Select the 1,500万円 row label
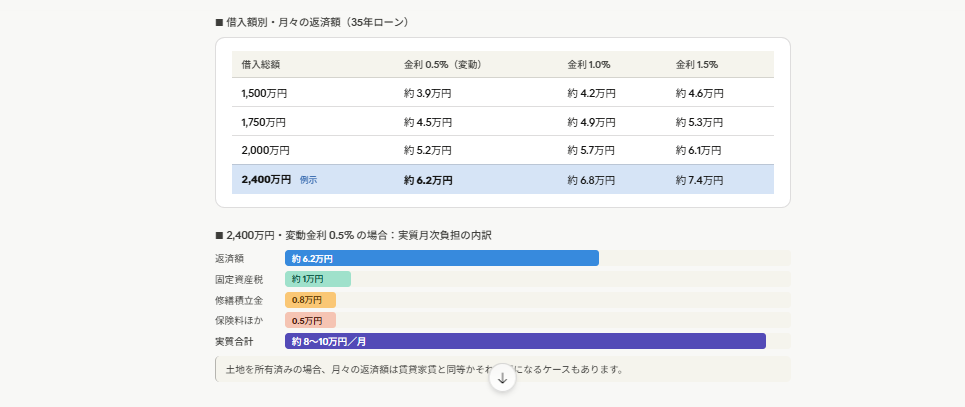965x407 pixels. [x=264, y=94]
